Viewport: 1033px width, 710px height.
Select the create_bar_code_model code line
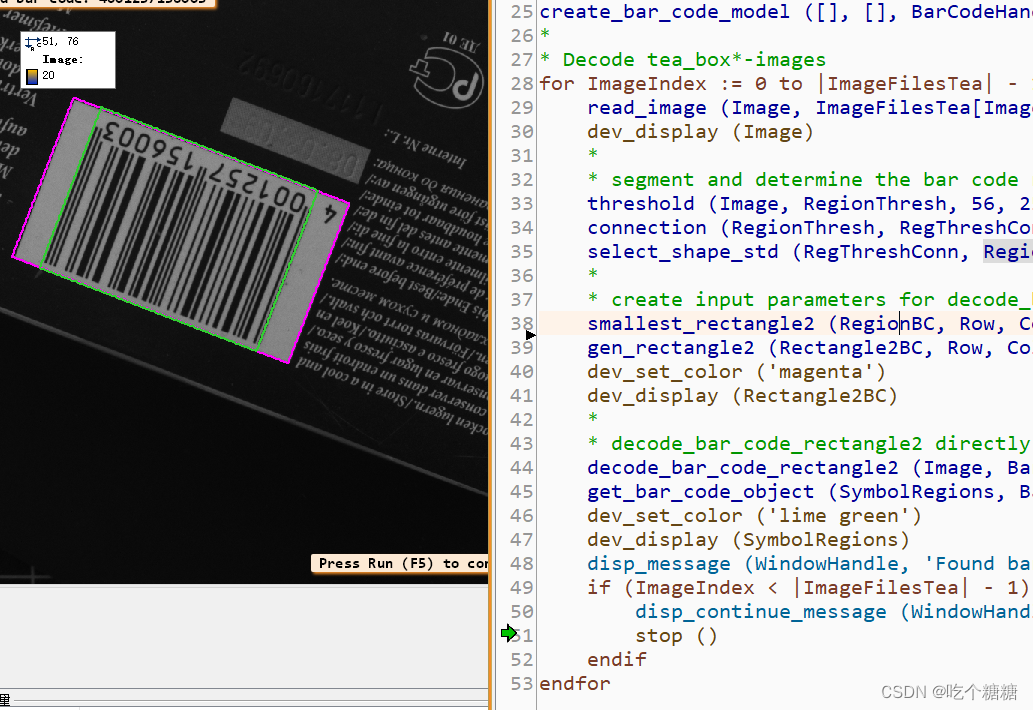tap(786, 12)
